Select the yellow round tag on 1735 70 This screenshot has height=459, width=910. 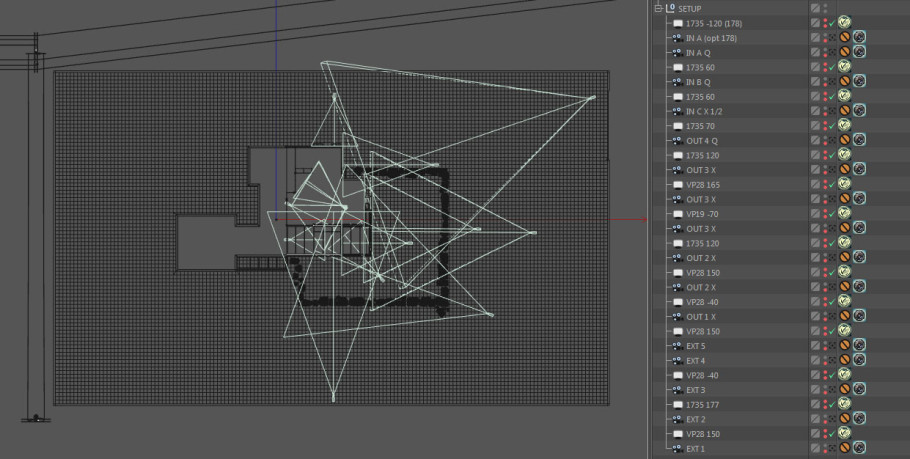point(844,125)
